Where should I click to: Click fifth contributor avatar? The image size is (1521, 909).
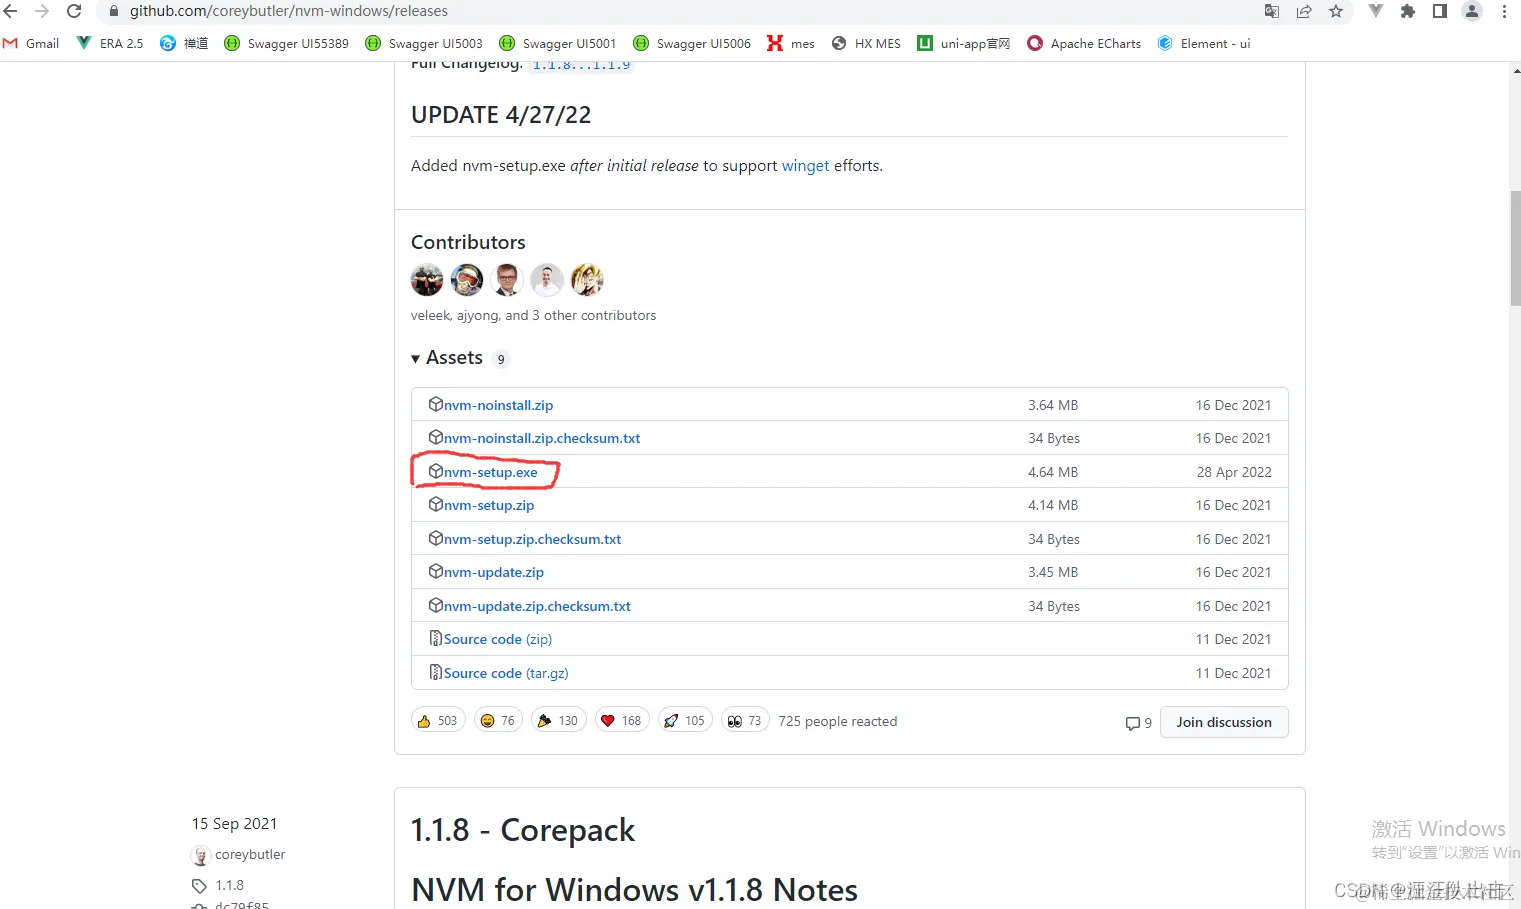587,280
